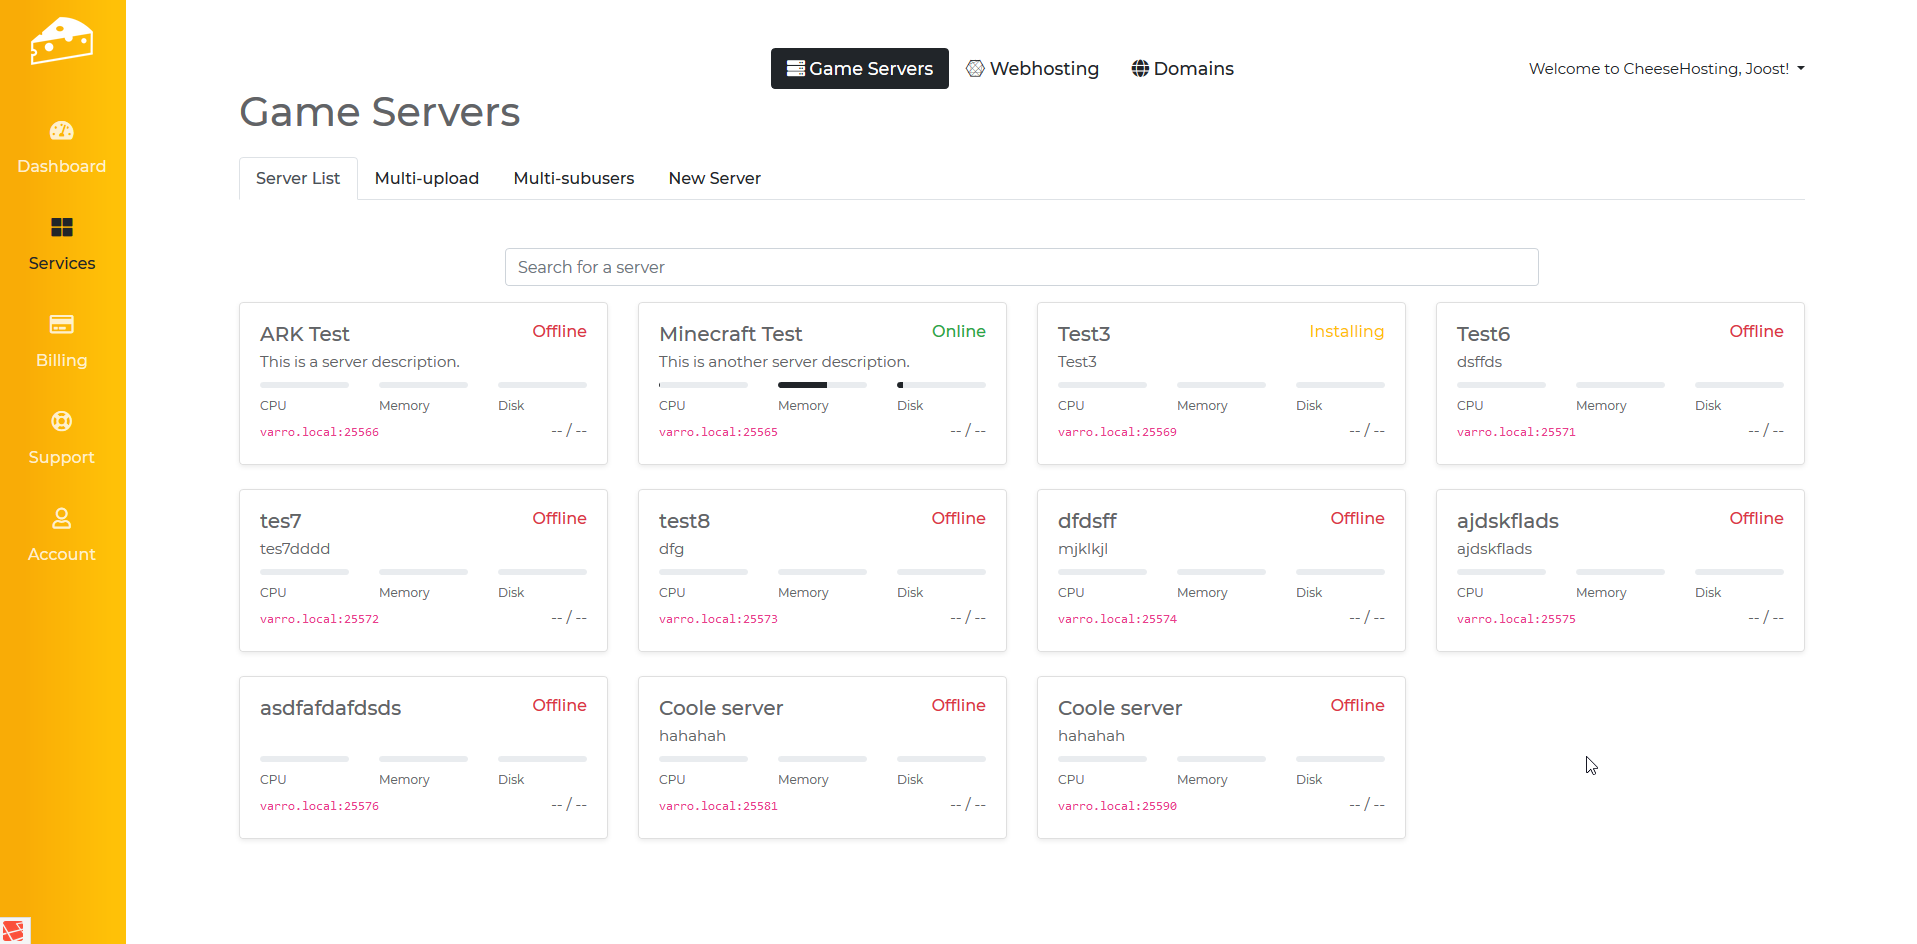The width and height of the screenshot is (1917, 944).
Task: Select the Services grid icon
Action: pyautogui.click(x=61, y=228)
